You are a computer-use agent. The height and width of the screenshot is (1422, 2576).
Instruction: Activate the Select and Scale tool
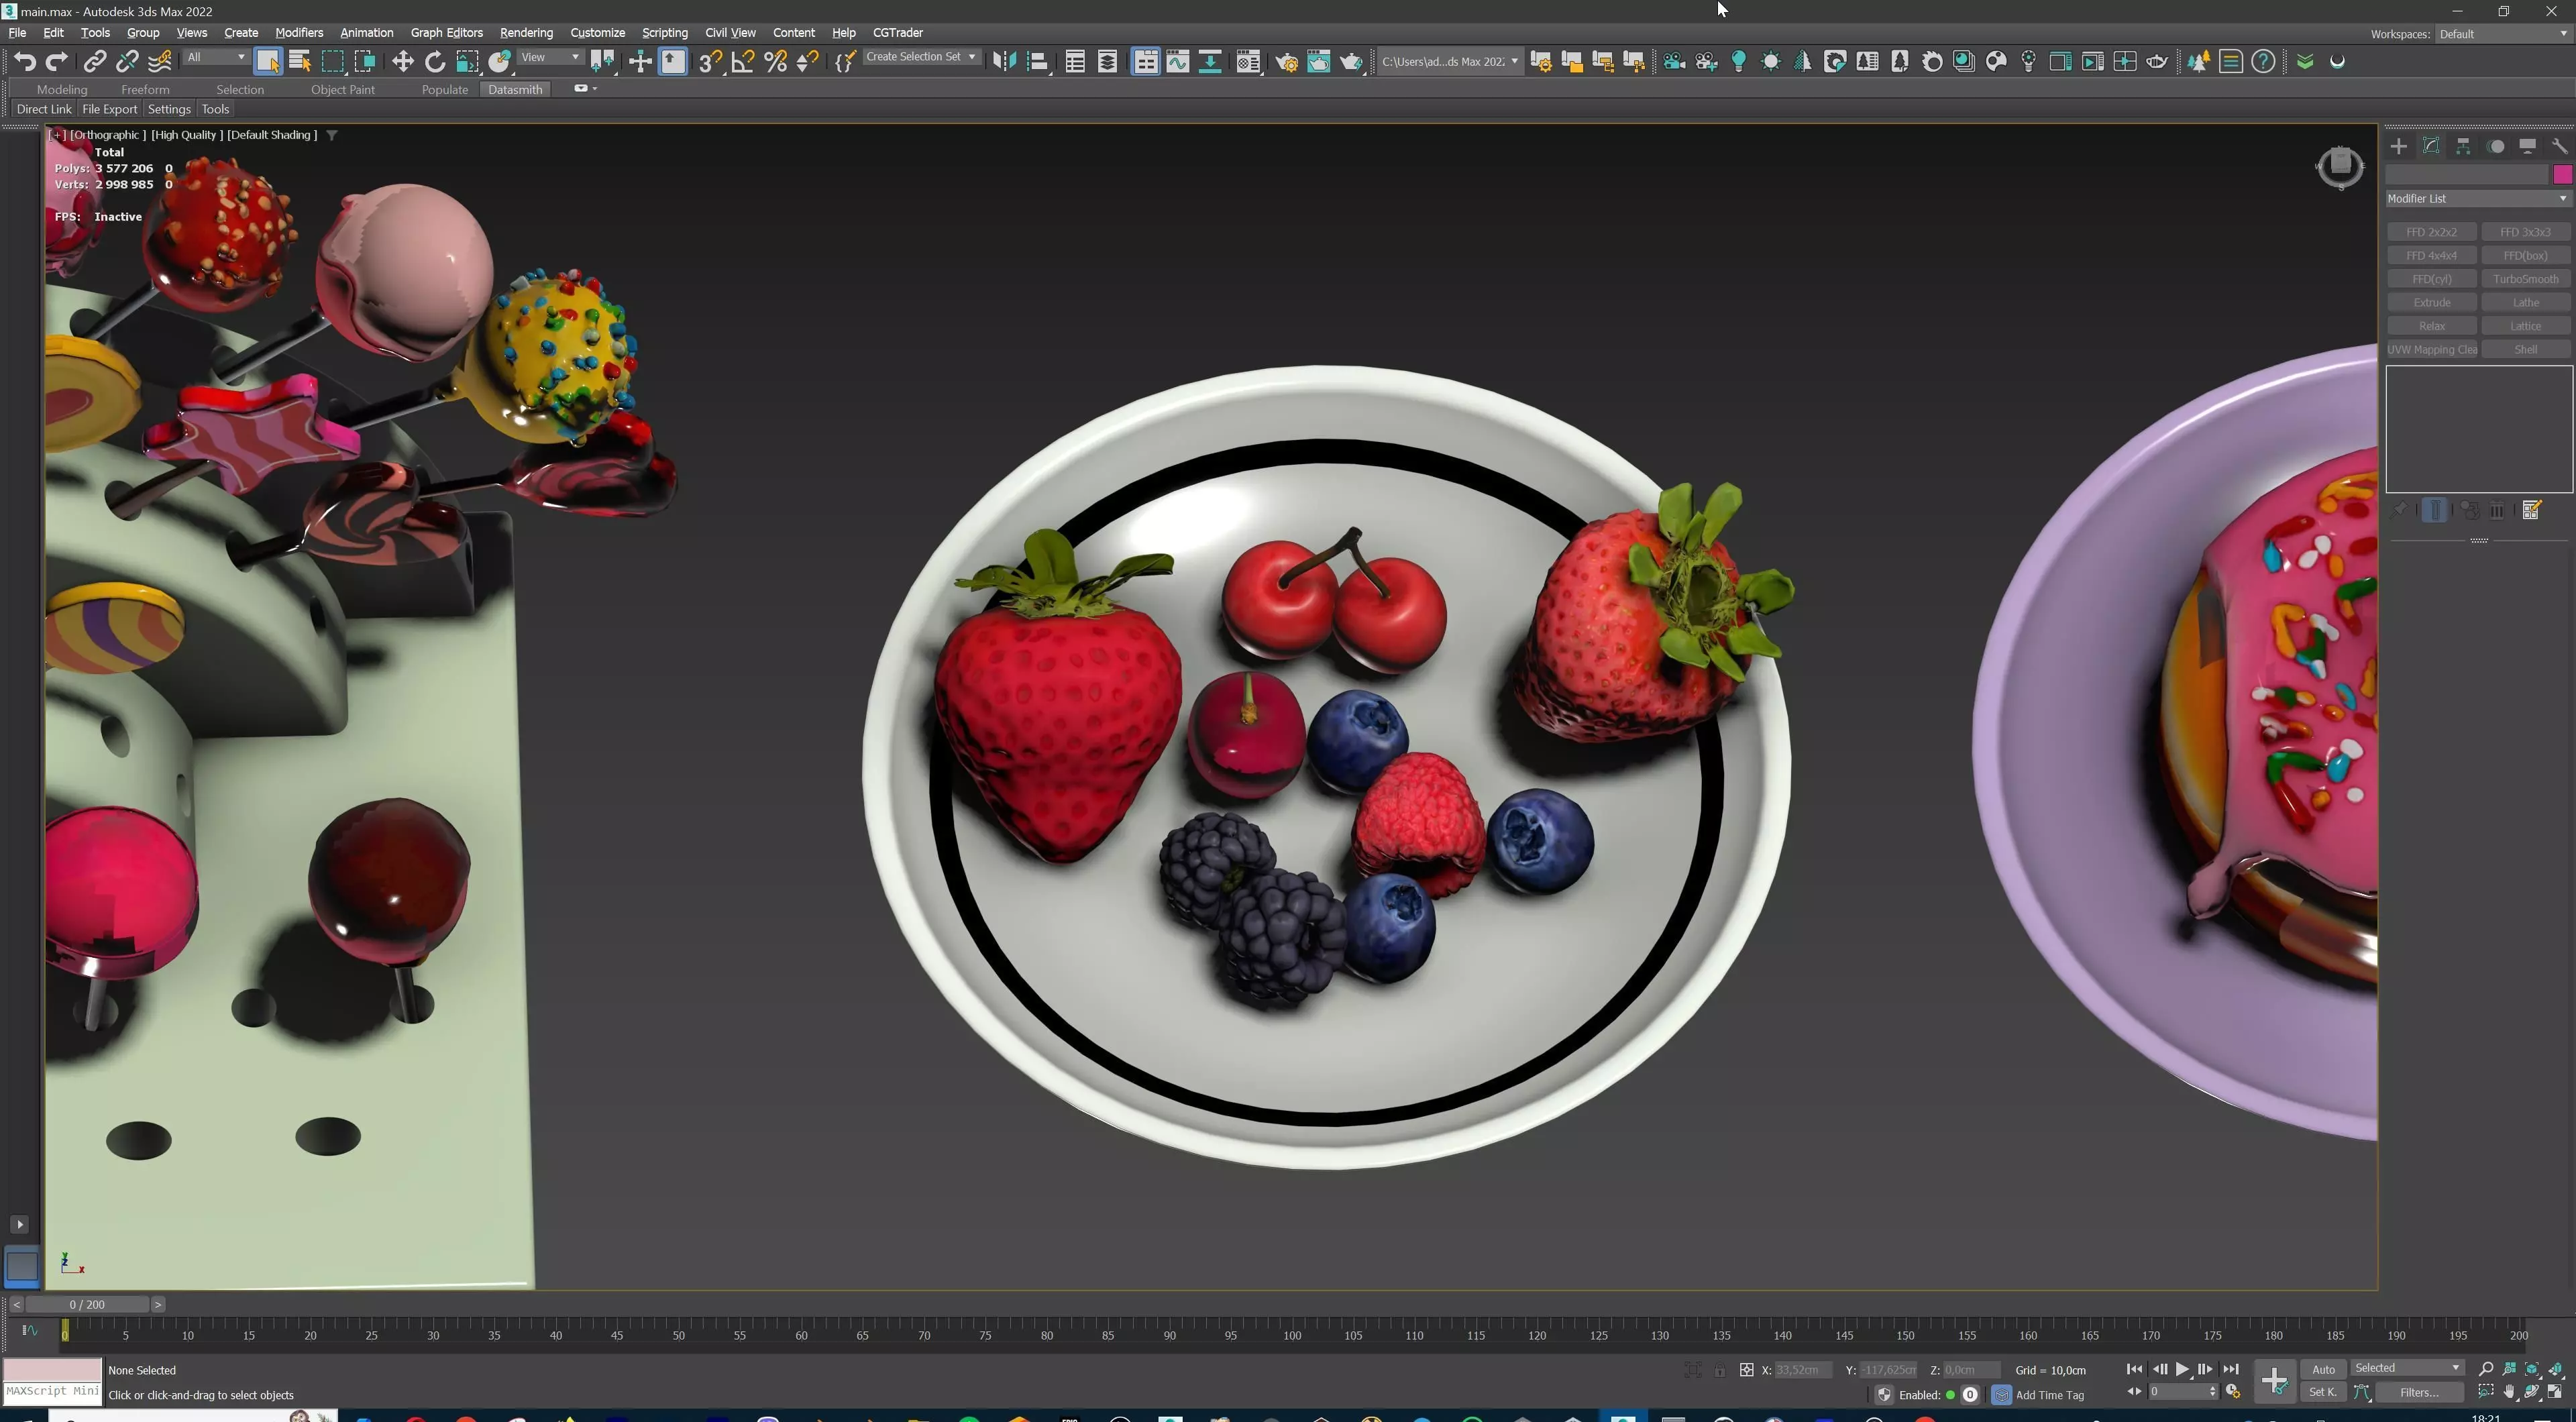467,62
